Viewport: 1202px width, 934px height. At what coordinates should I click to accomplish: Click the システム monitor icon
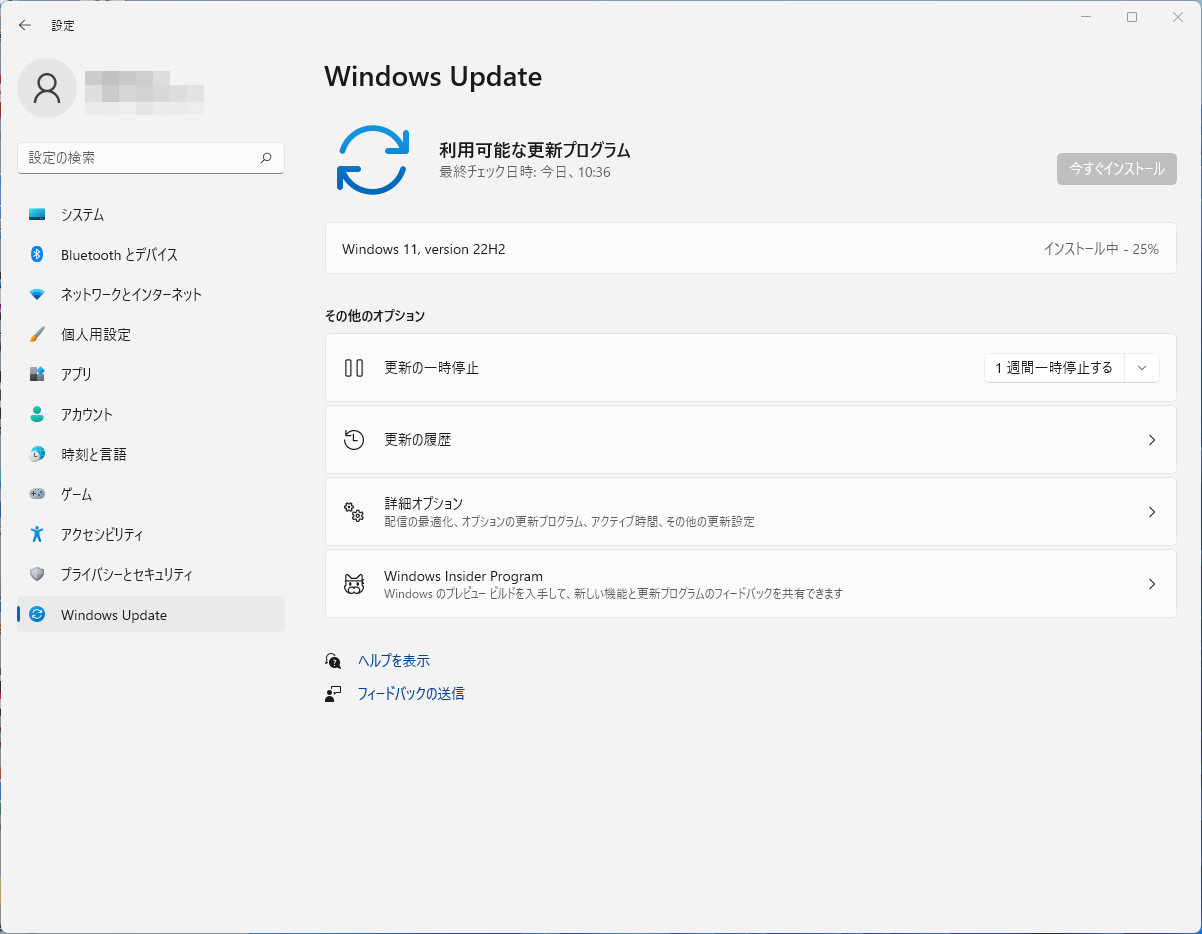click(37, 215)
